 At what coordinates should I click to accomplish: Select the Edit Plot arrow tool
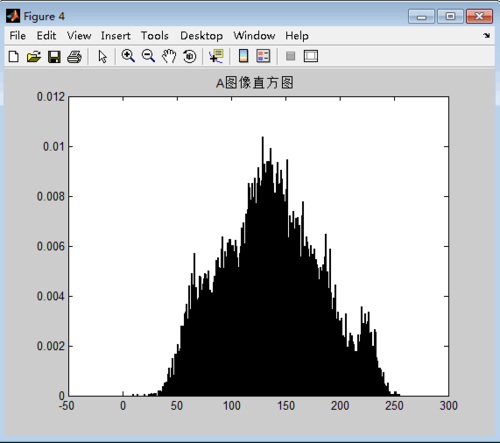(103, 56)
